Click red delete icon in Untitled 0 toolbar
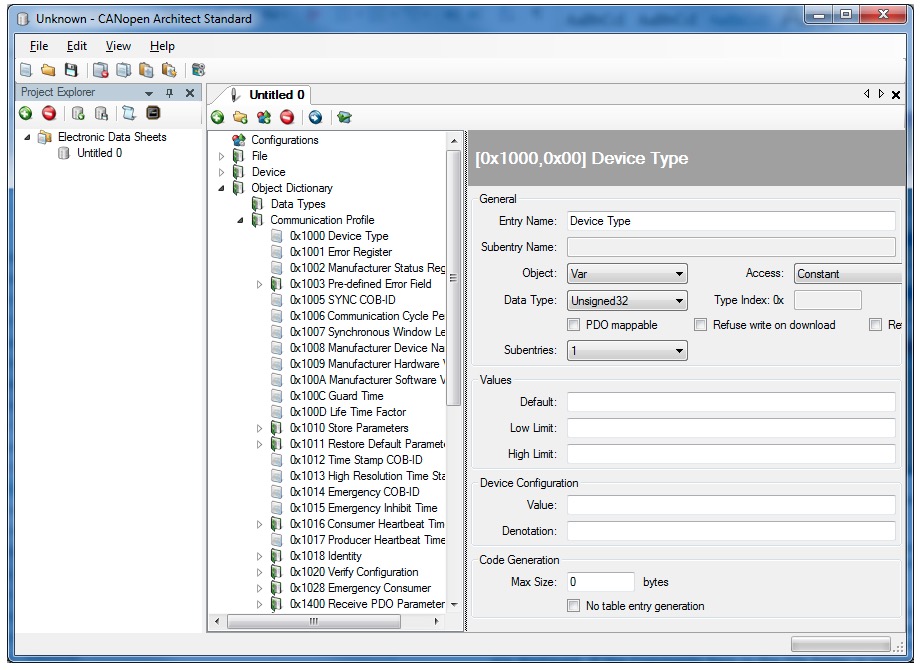 click(286, 118)
